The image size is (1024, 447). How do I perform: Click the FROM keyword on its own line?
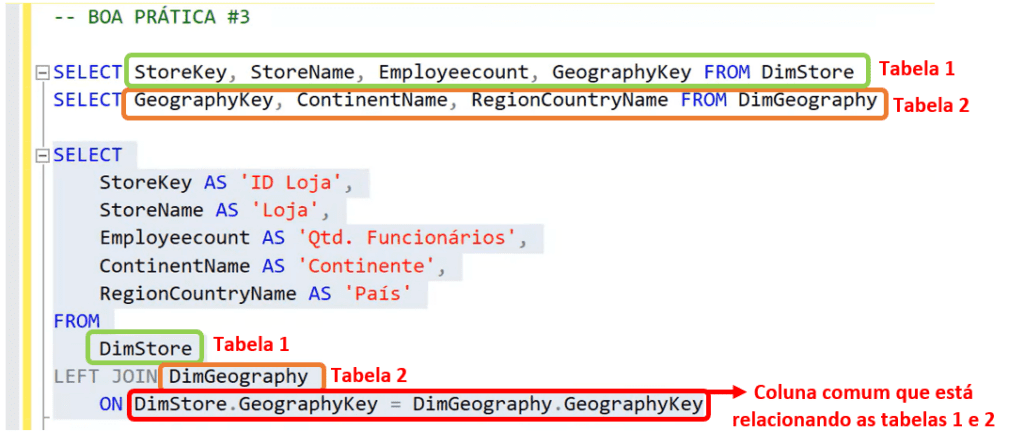coord(76,321)
